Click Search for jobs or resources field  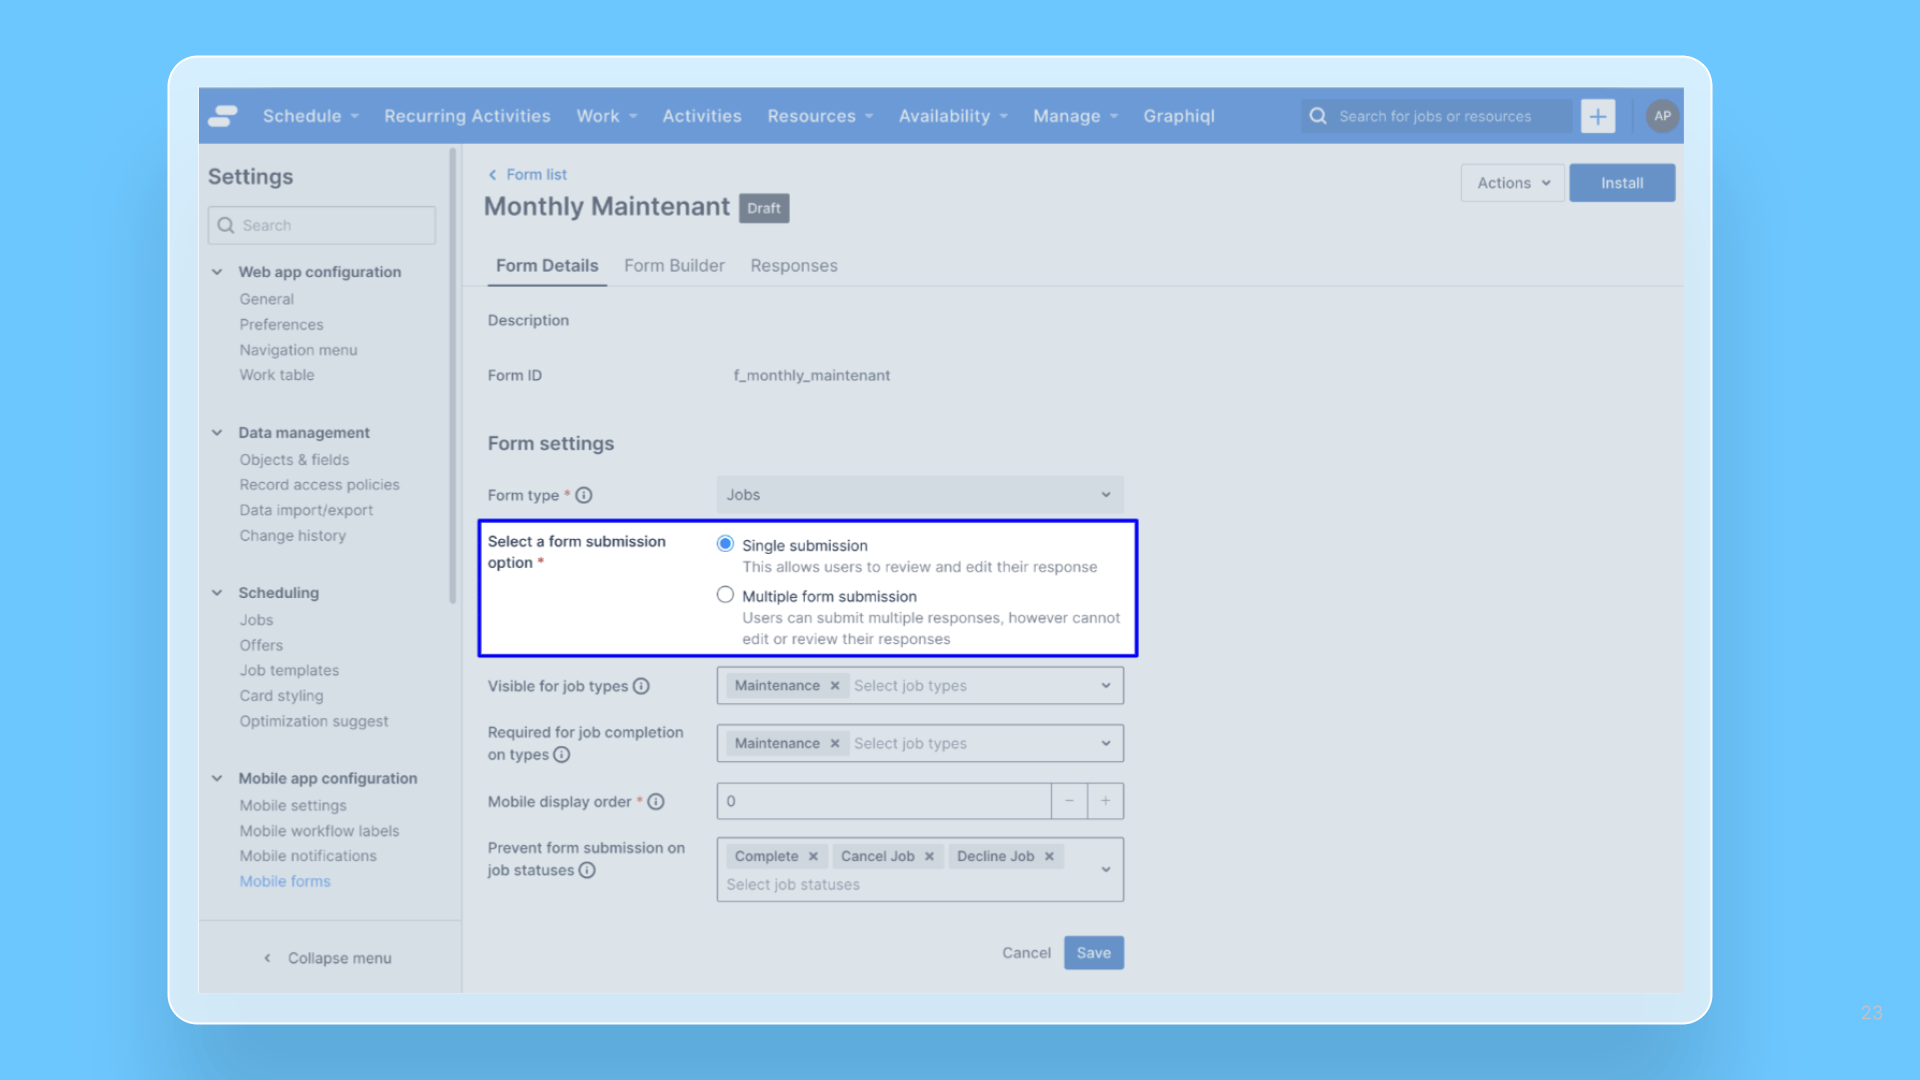point(1436,116)
